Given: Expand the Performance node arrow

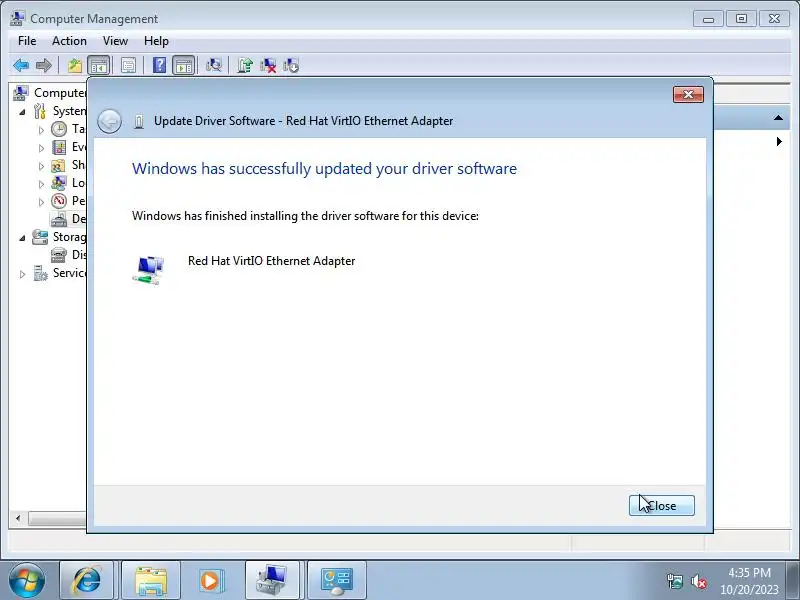Looking at the screenshot, I should click(x=41, y=202).
